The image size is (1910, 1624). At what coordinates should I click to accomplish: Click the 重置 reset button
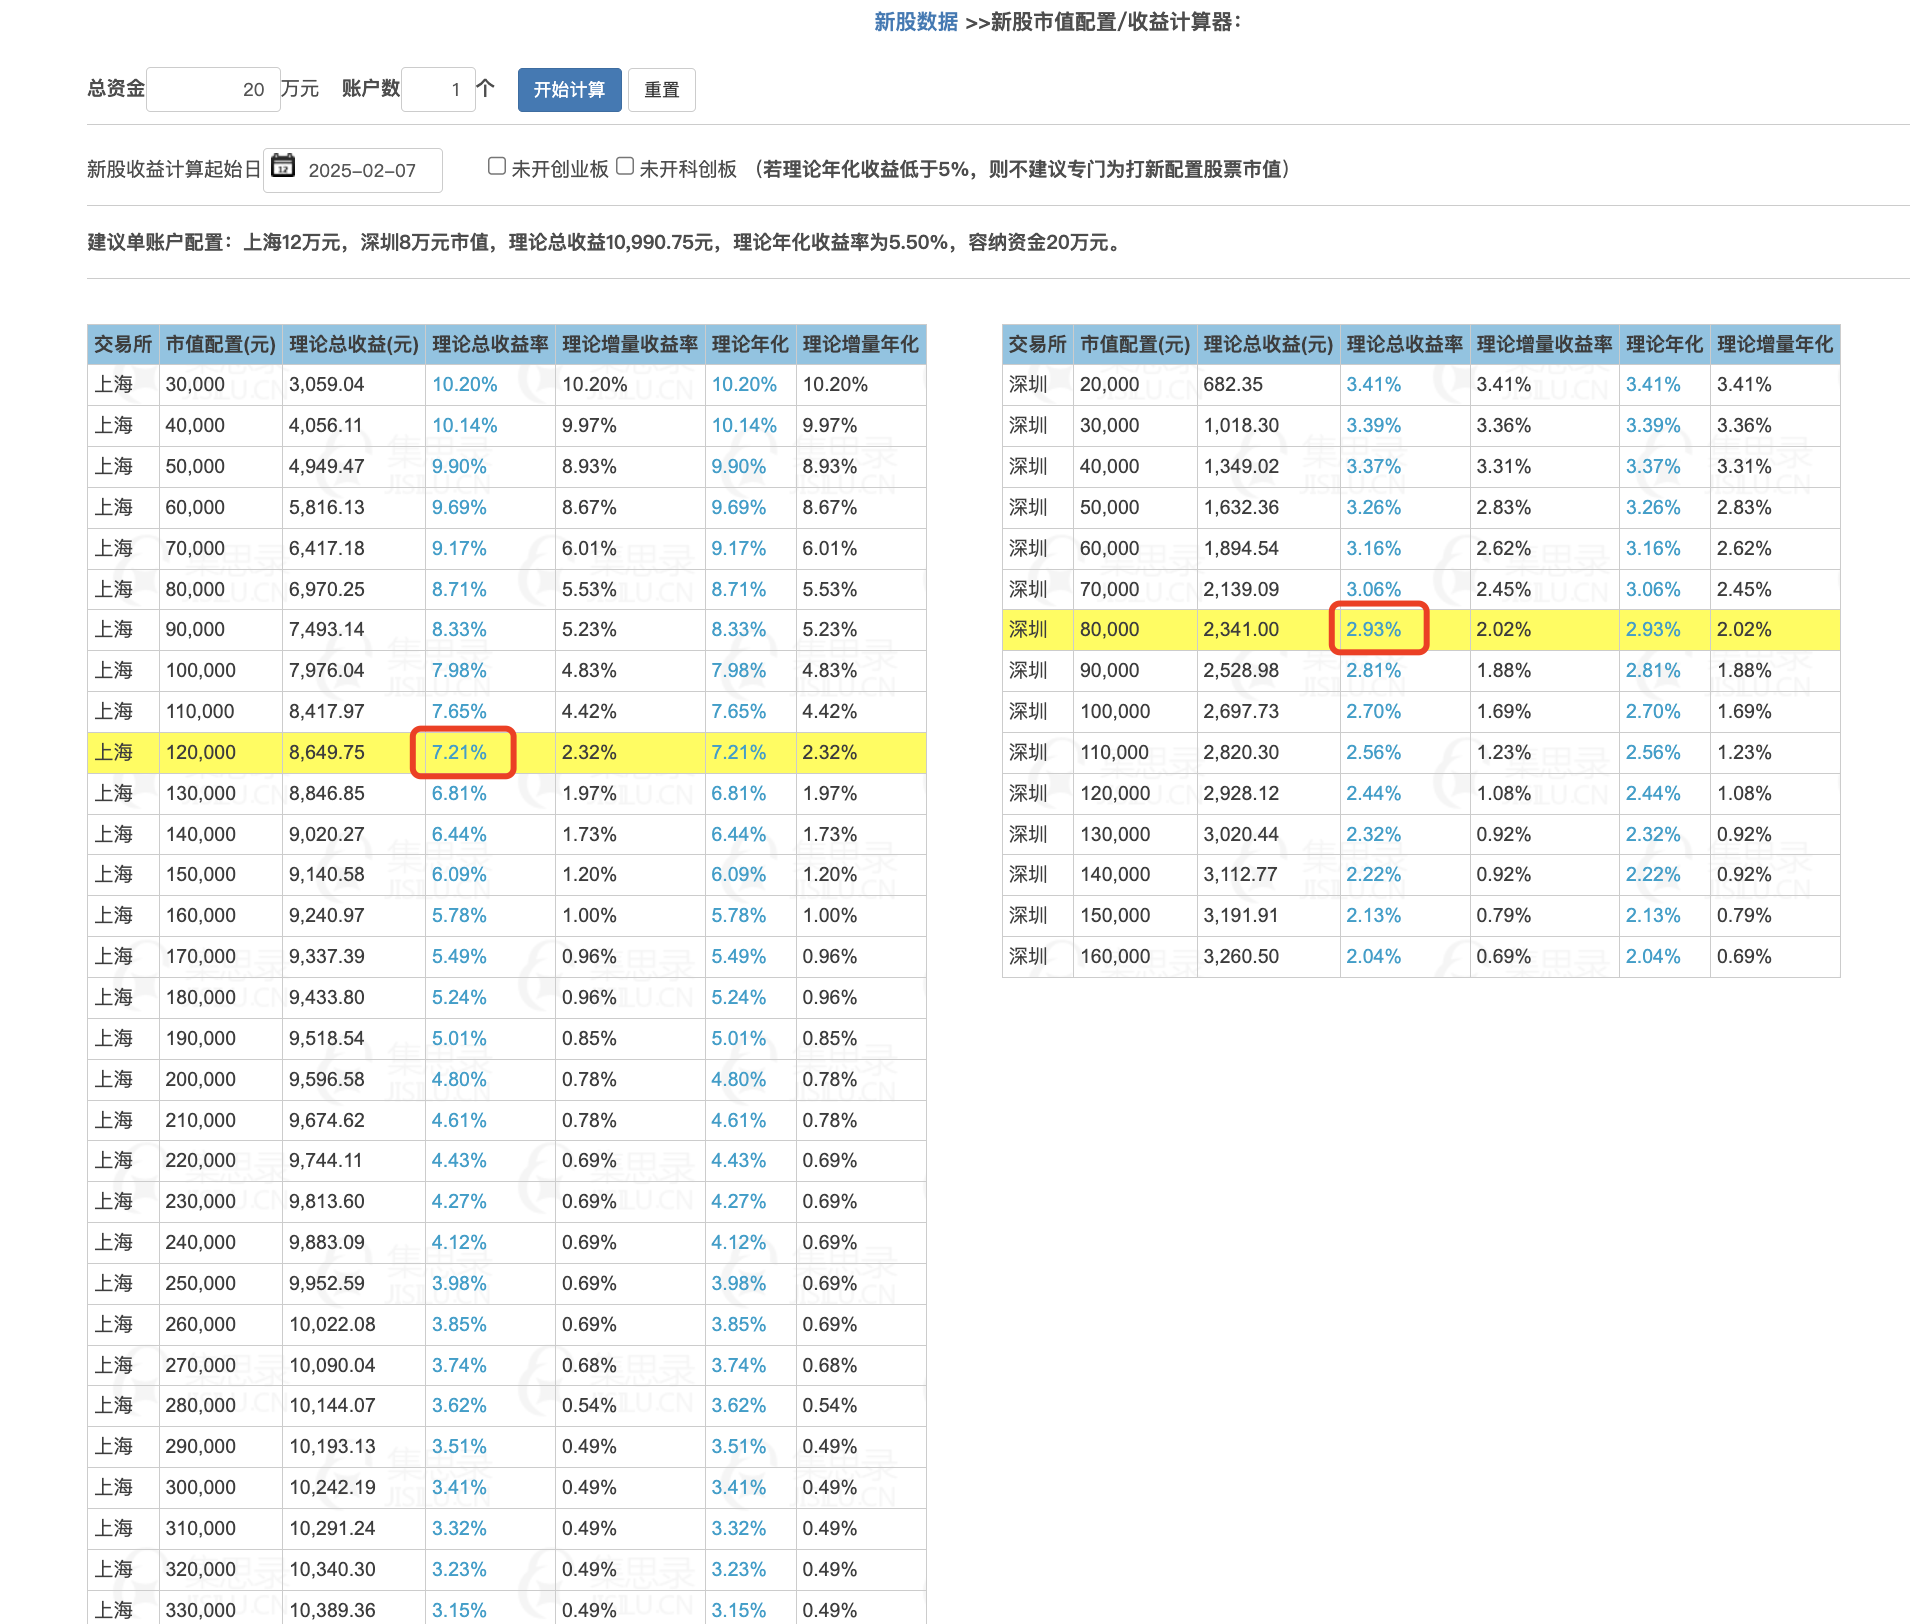coord(661,90)
